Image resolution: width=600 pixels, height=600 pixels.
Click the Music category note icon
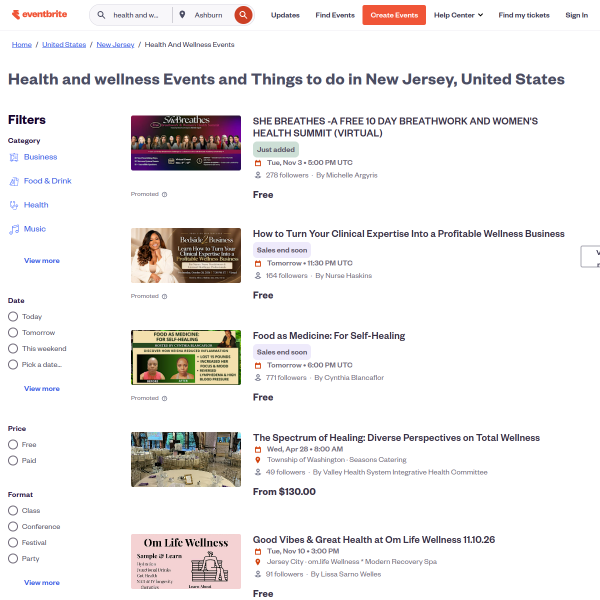[x=14, y=229]
